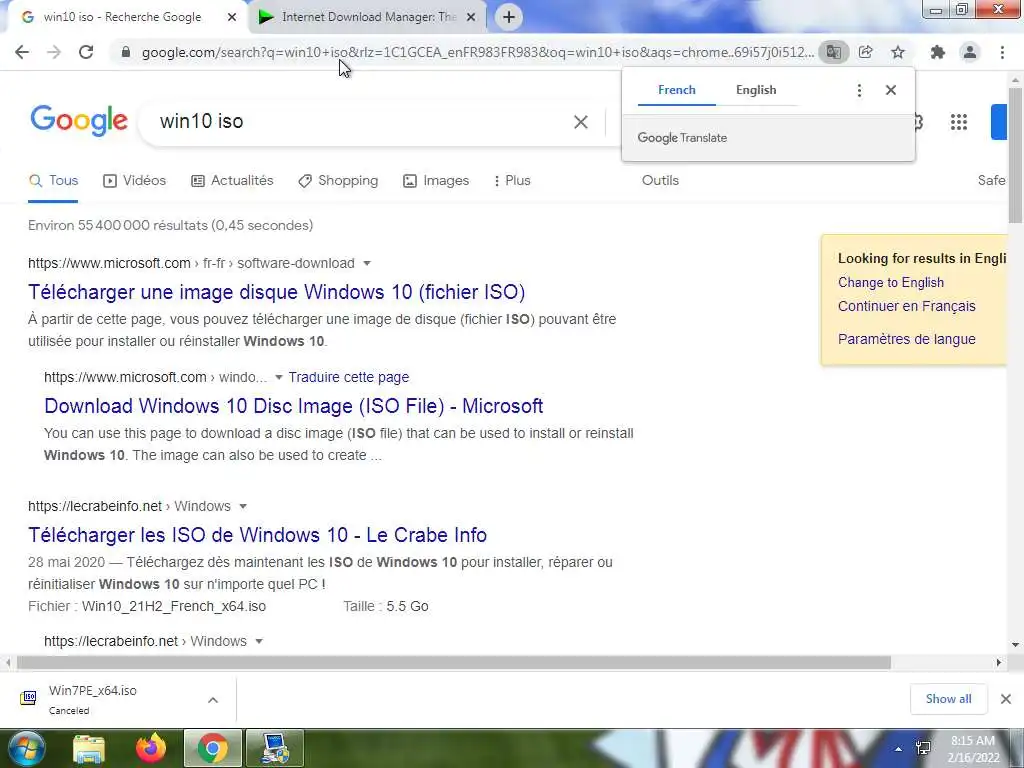The image size is (1024, 768).
Task: Open Télécharger les ISO Le Crabe Info
Action: (x=257, y=536)
